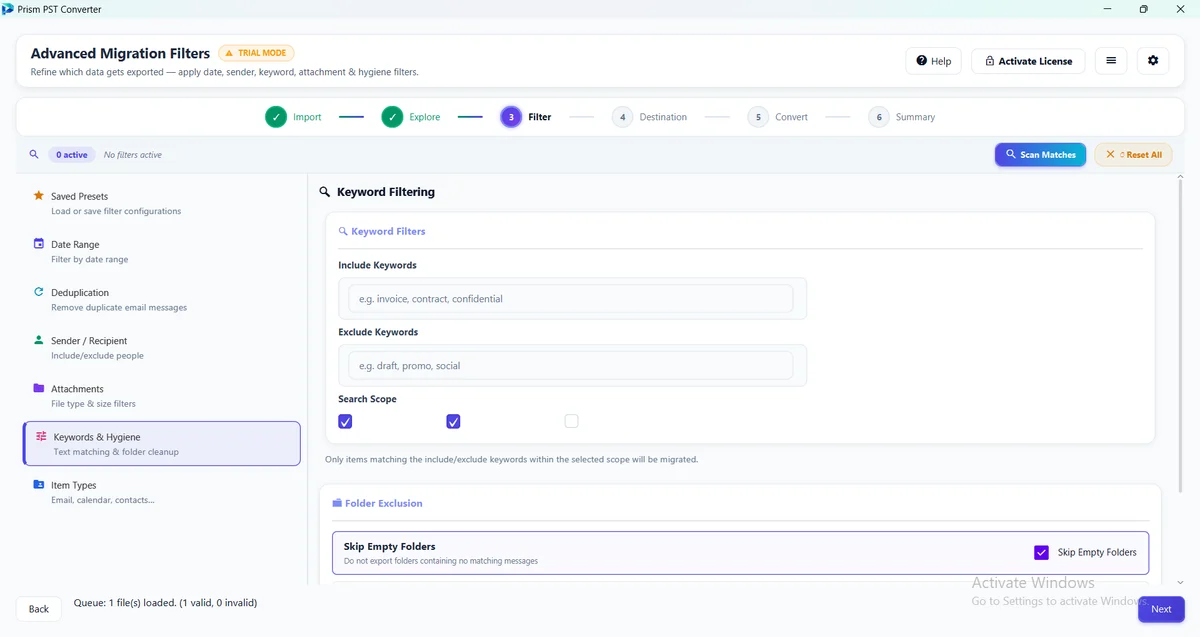This screenshot has height=637, width=1200.
Task: Click the 'Only items matching the include/exclude keywords' note
Action: [x=511, y=460]
